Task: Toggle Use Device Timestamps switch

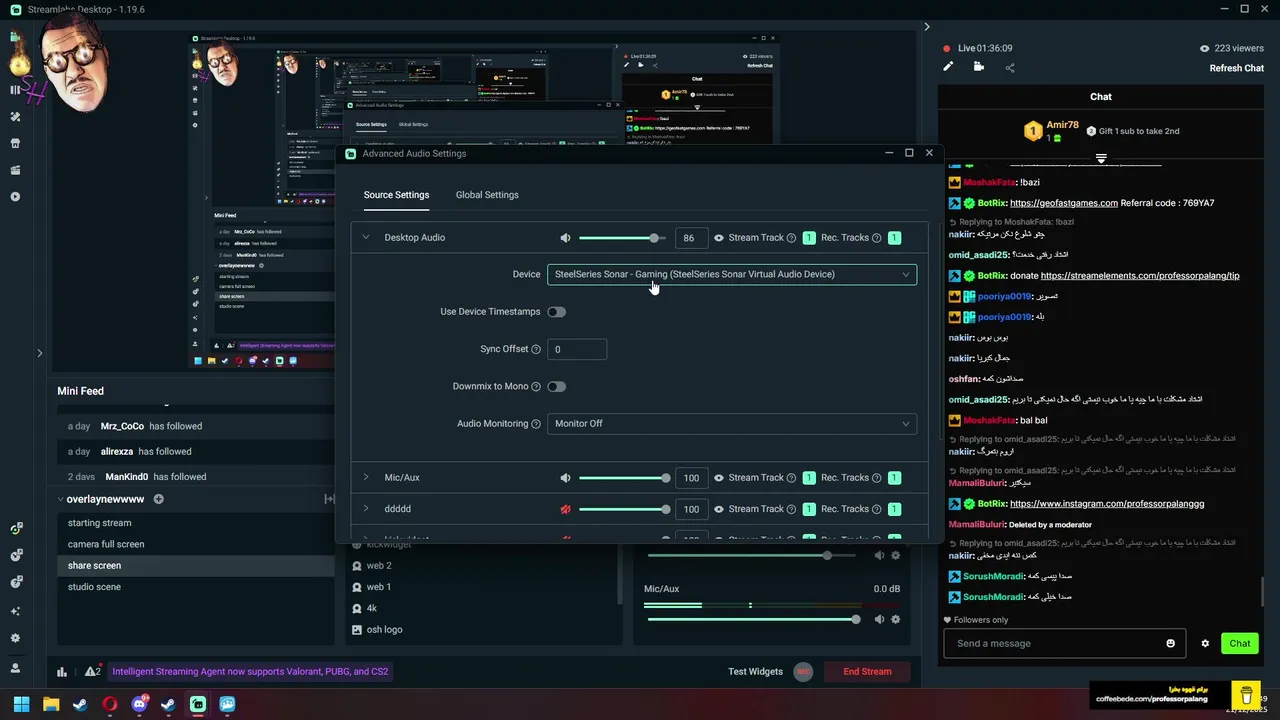Action: pyautogui.click(x=556, y=312)
